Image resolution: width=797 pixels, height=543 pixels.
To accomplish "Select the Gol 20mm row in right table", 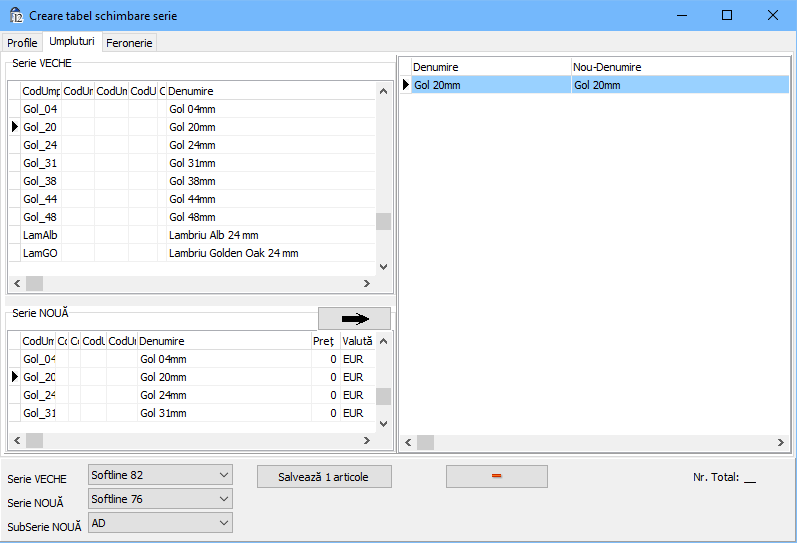I will [490, 85].
